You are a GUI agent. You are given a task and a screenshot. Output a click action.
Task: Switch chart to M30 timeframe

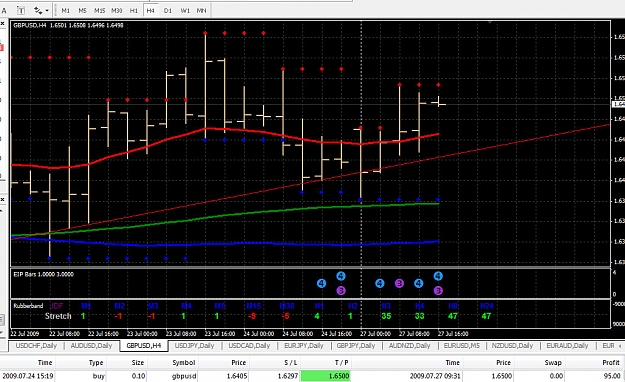pos(117,11)
